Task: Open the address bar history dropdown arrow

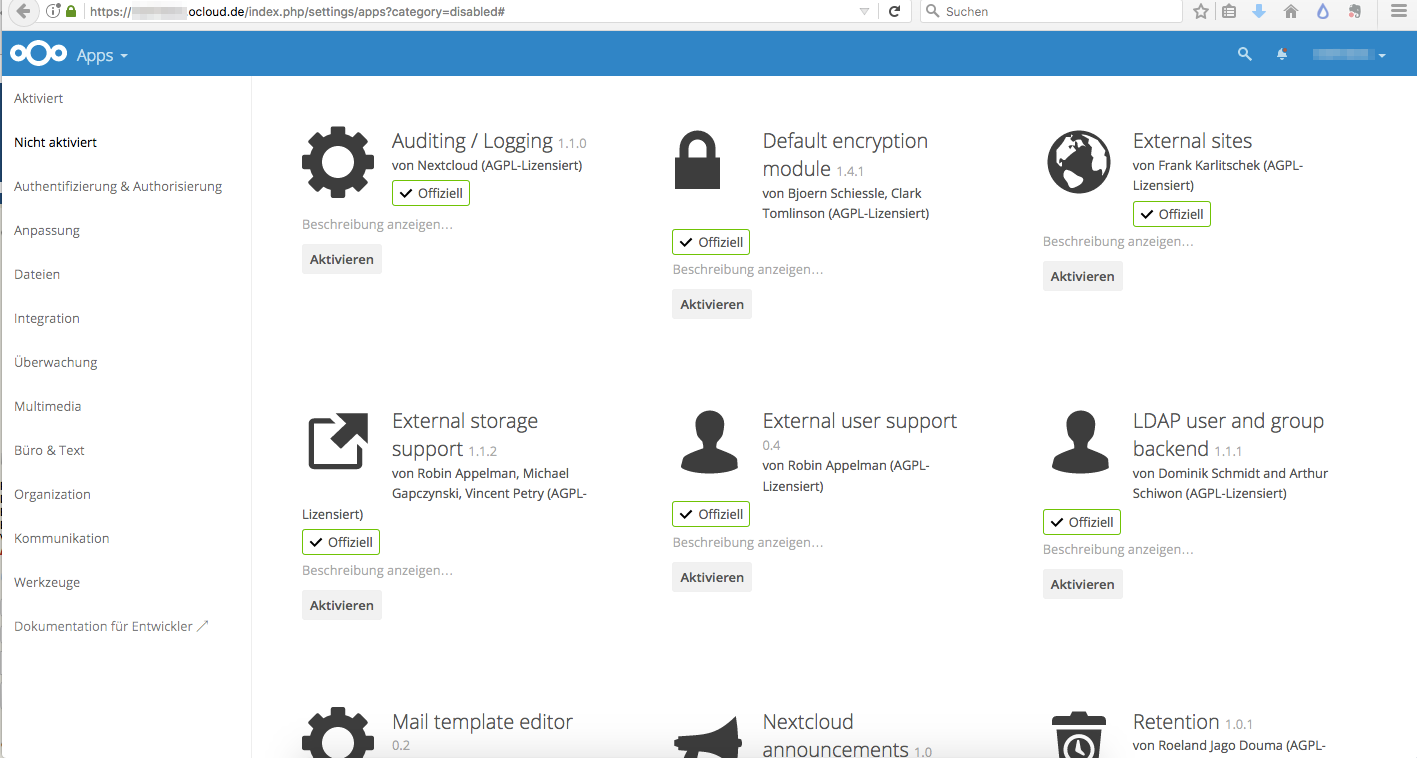Action: 864,11
